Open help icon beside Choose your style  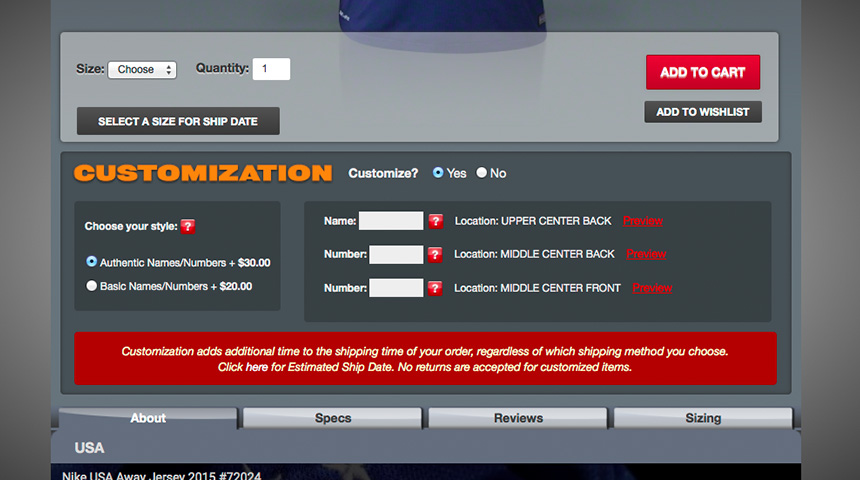188,227
